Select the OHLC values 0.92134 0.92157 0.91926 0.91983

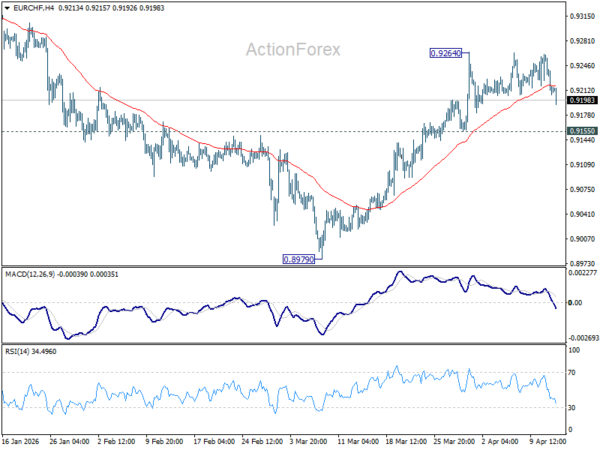click(x=111, y=8)
